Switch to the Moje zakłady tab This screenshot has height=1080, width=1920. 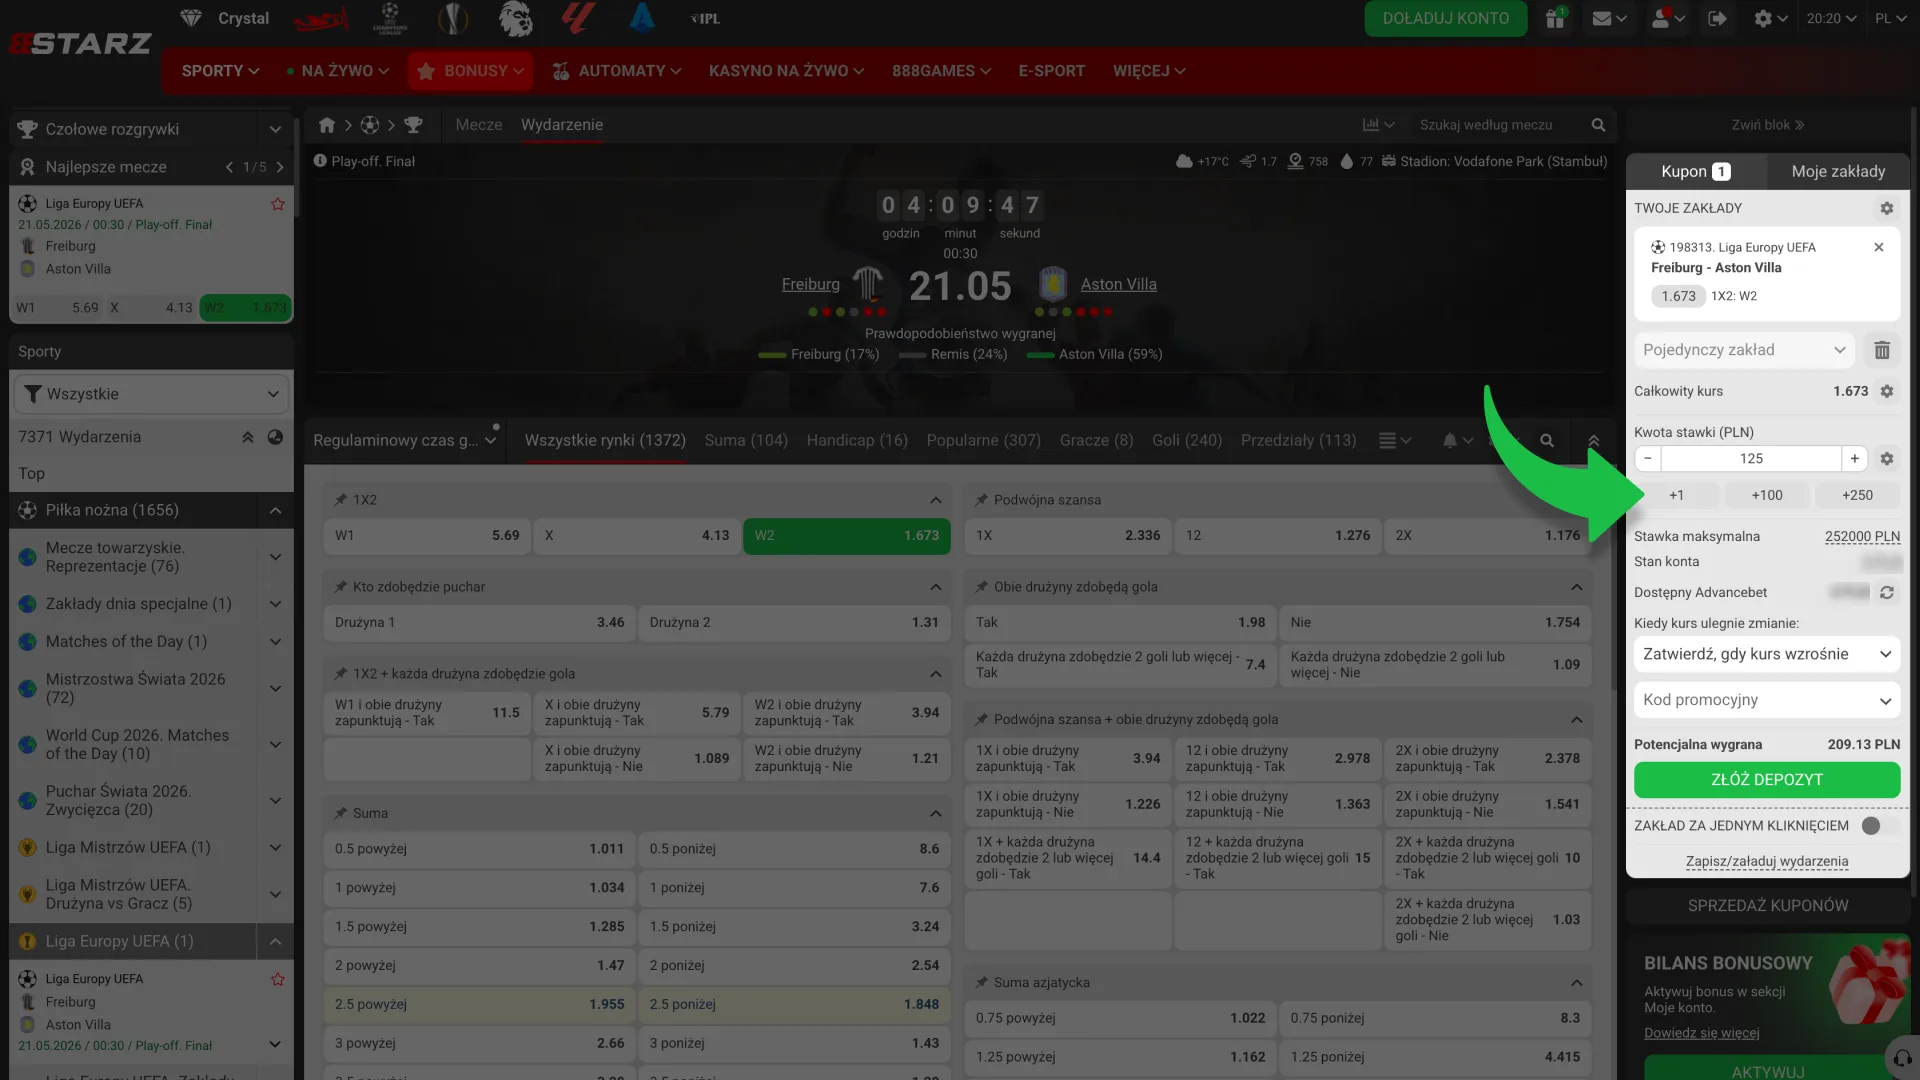(x=1838, y=171)
